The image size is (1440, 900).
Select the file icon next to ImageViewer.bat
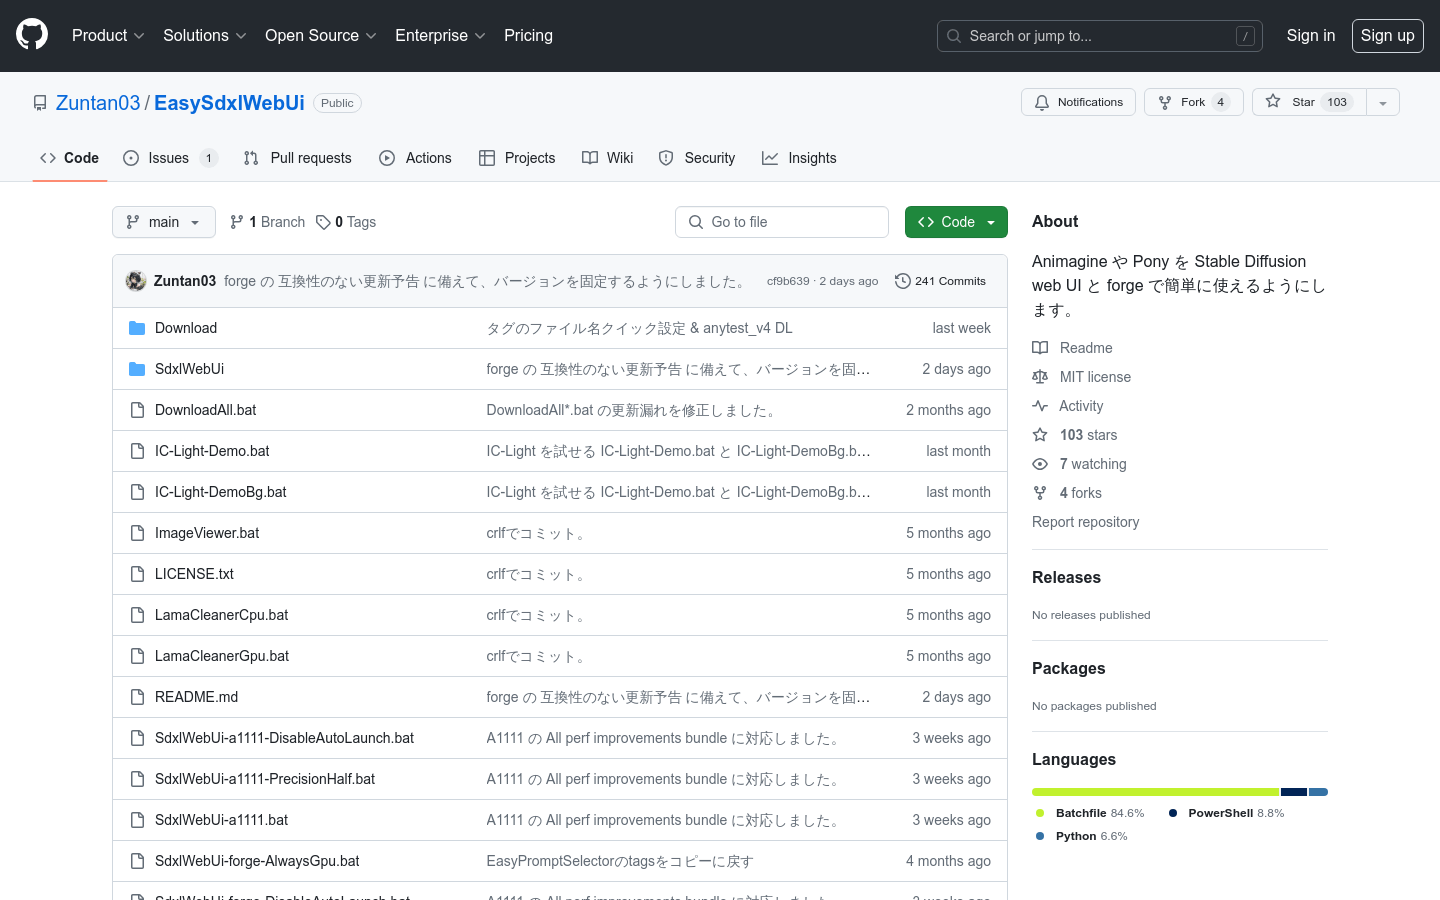(x=137, y=533)
